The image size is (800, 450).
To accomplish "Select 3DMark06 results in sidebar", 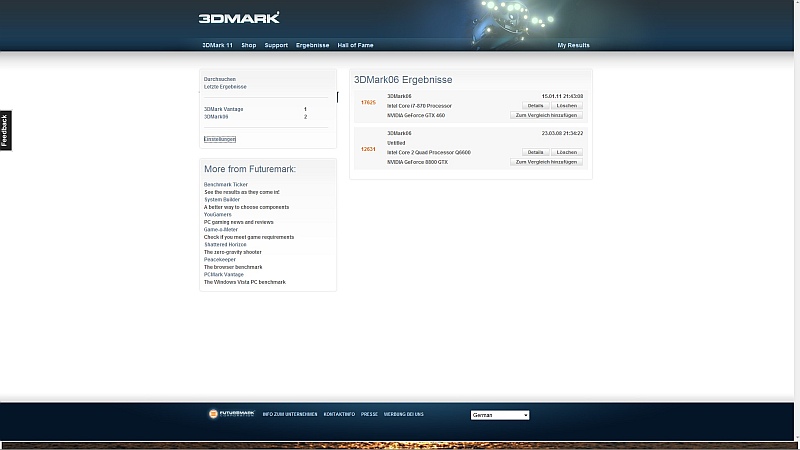I will click(x=216, y=117).
